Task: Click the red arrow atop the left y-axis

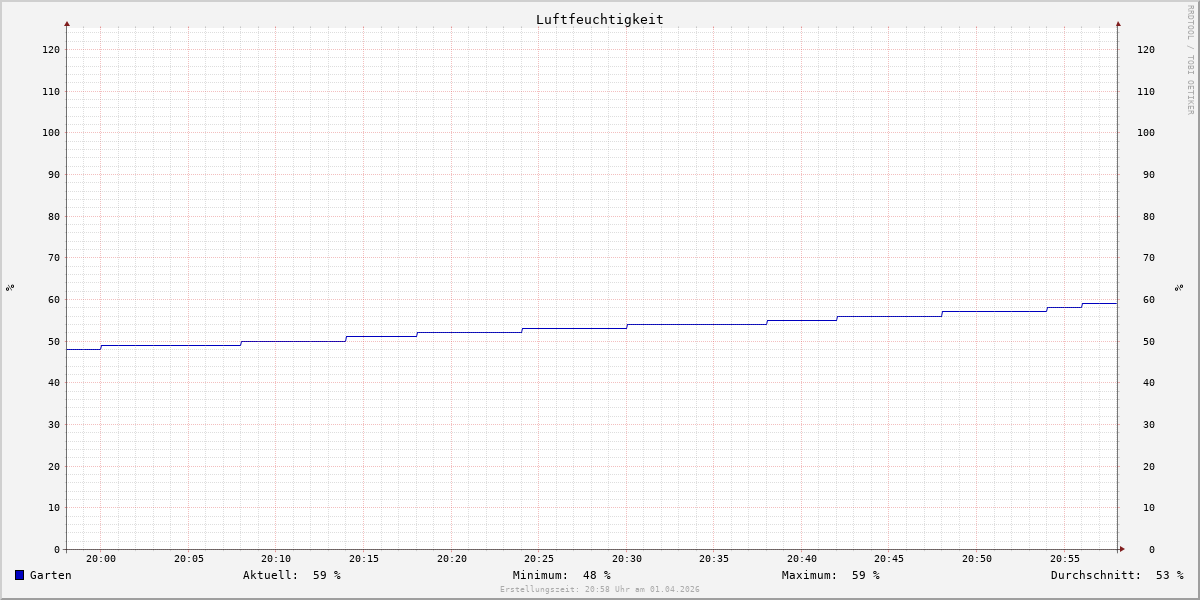Action: pos(67,23)
